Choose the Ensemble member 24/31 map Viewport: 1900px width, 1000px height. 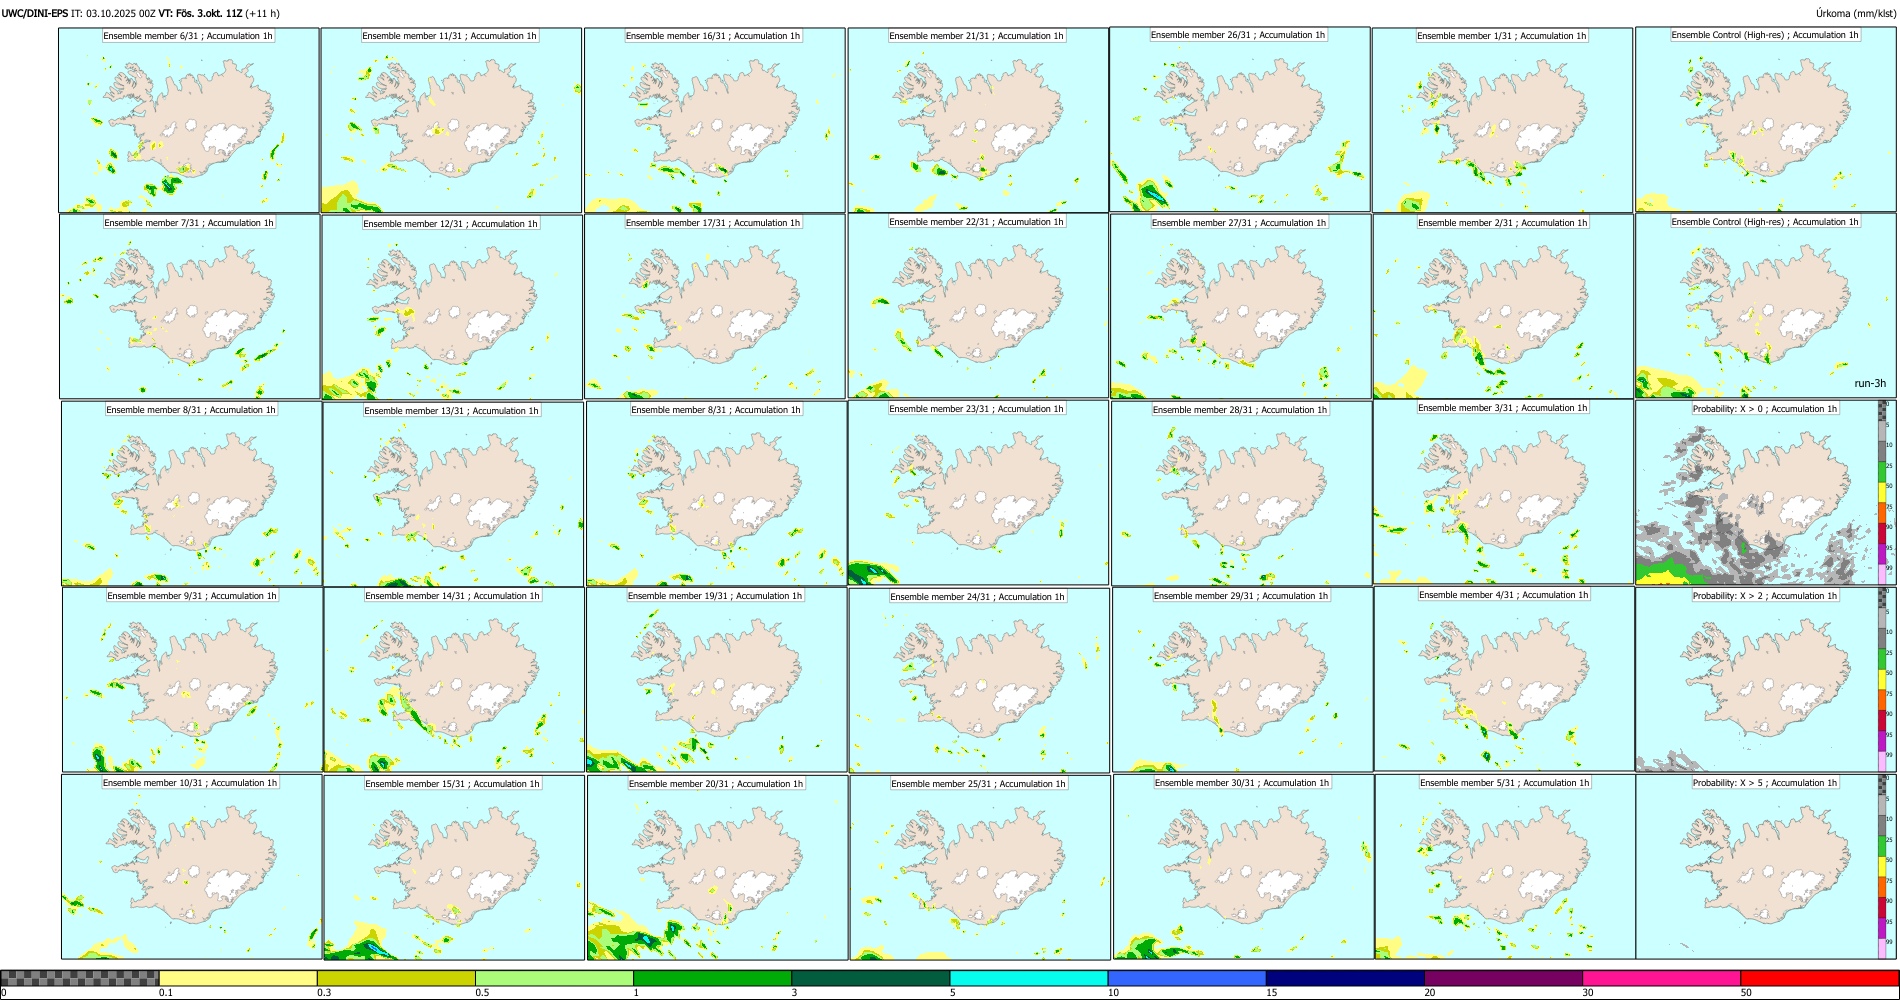pyautogui.click(x=979, y=681)
